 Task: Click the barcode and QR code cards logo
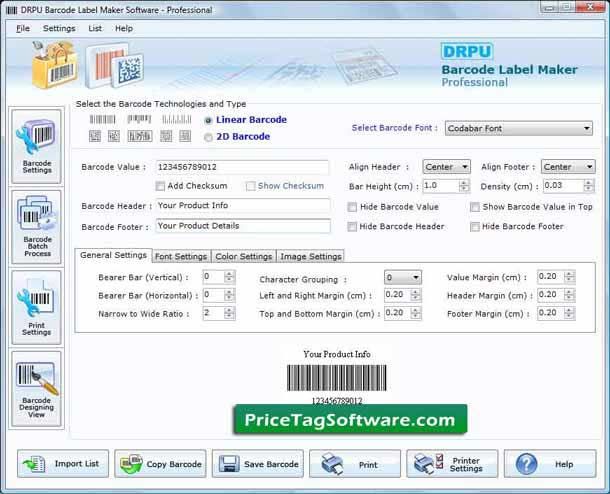[115, 65]
